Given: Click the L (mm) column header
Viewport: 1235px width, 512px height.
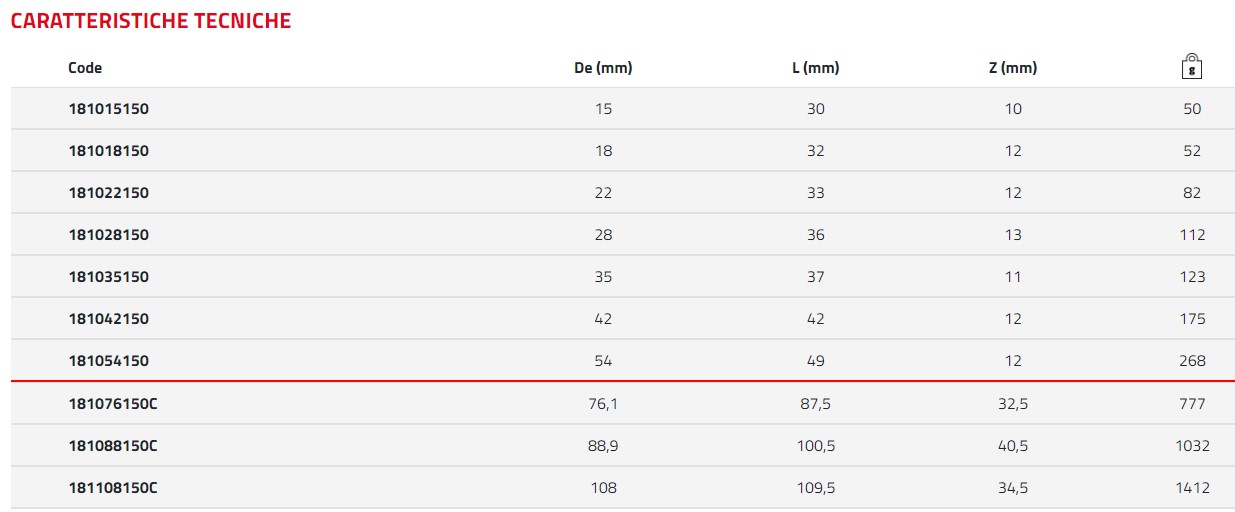Looking at the screenshot, I should click(815, 68).
